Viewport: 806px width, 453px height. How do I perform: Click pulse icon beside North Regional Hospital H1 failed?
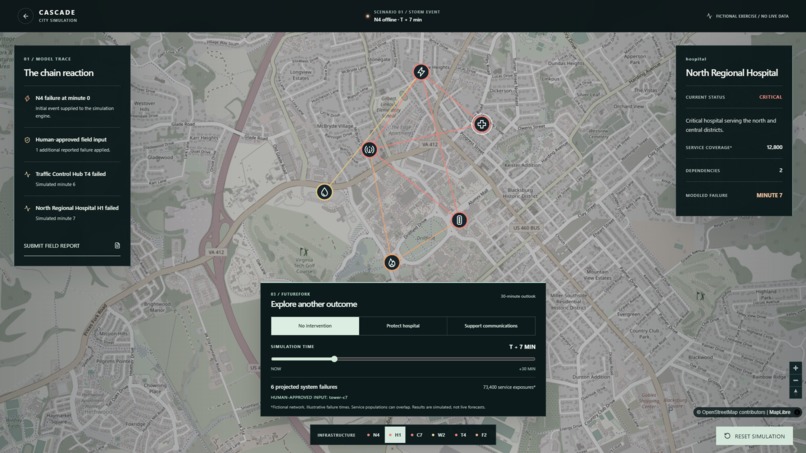27,208
